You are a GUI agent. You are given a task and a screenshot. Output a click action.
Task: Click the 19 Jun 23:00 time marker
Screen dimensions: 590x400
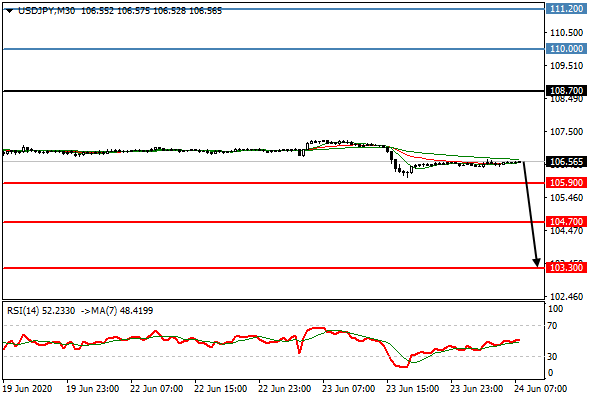click(93, 388)
